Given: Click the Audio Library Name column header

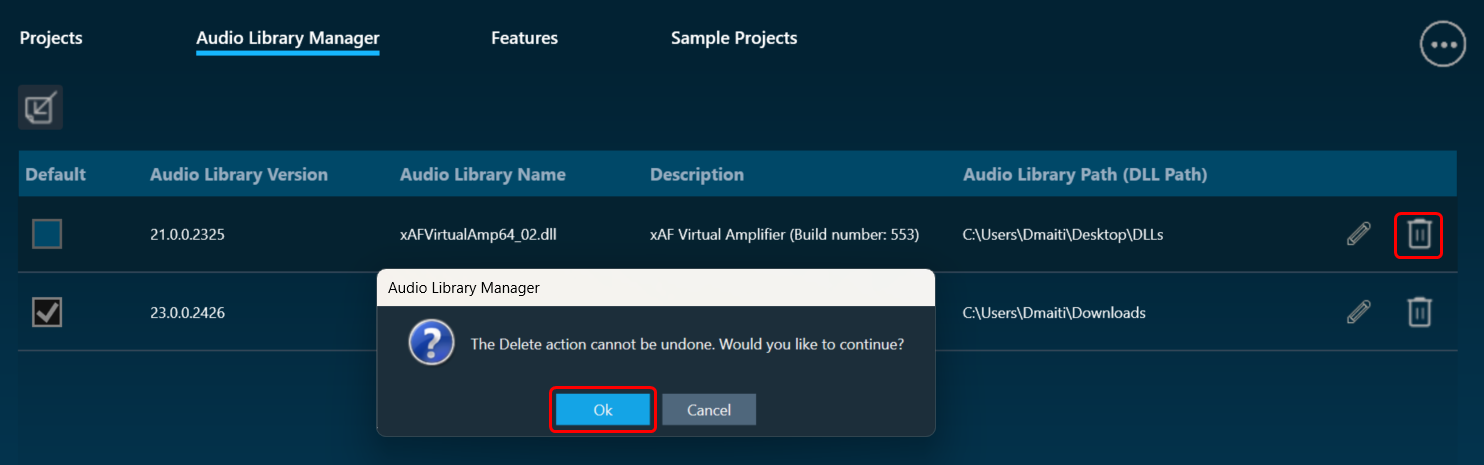Looking at the screenshot, I should 483,174.
